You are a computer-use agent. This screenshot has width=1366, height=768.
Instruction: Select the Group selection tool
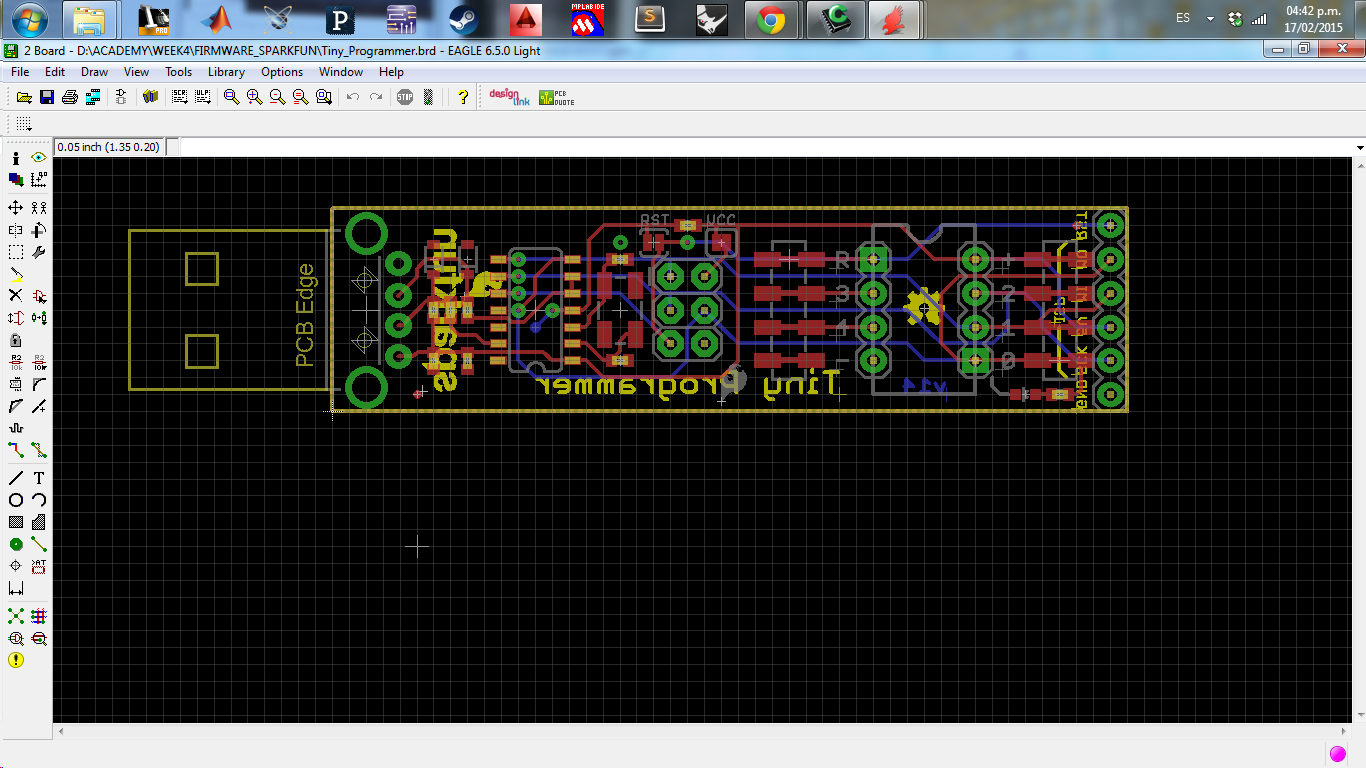(16, 252)
